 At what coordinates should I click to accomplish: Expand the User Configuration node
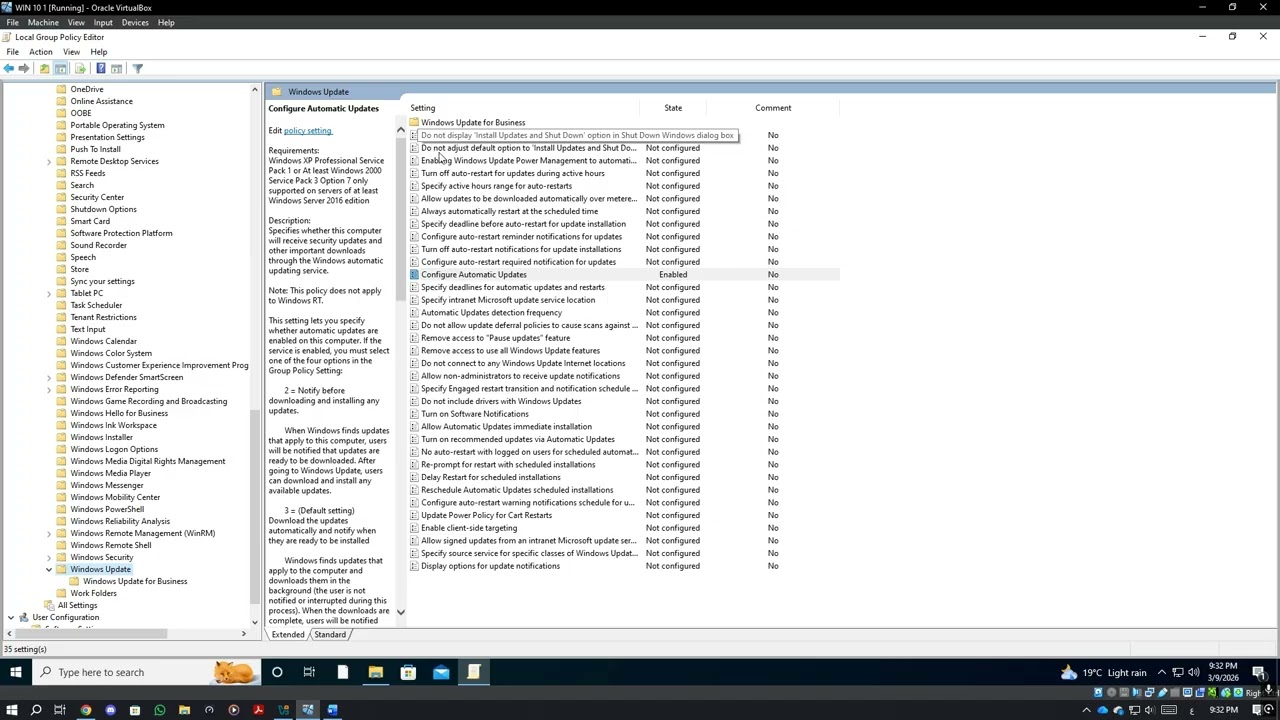pos(11,617)
